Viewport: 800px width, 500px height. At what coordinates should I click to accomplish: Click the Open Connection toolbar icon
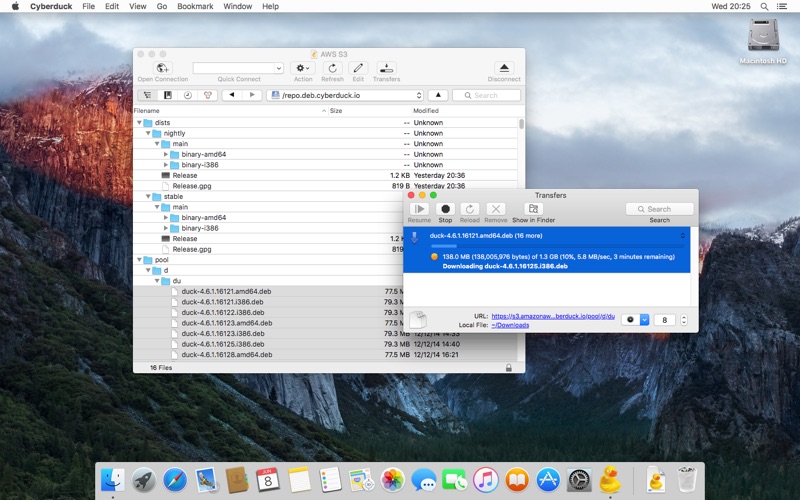162,69
